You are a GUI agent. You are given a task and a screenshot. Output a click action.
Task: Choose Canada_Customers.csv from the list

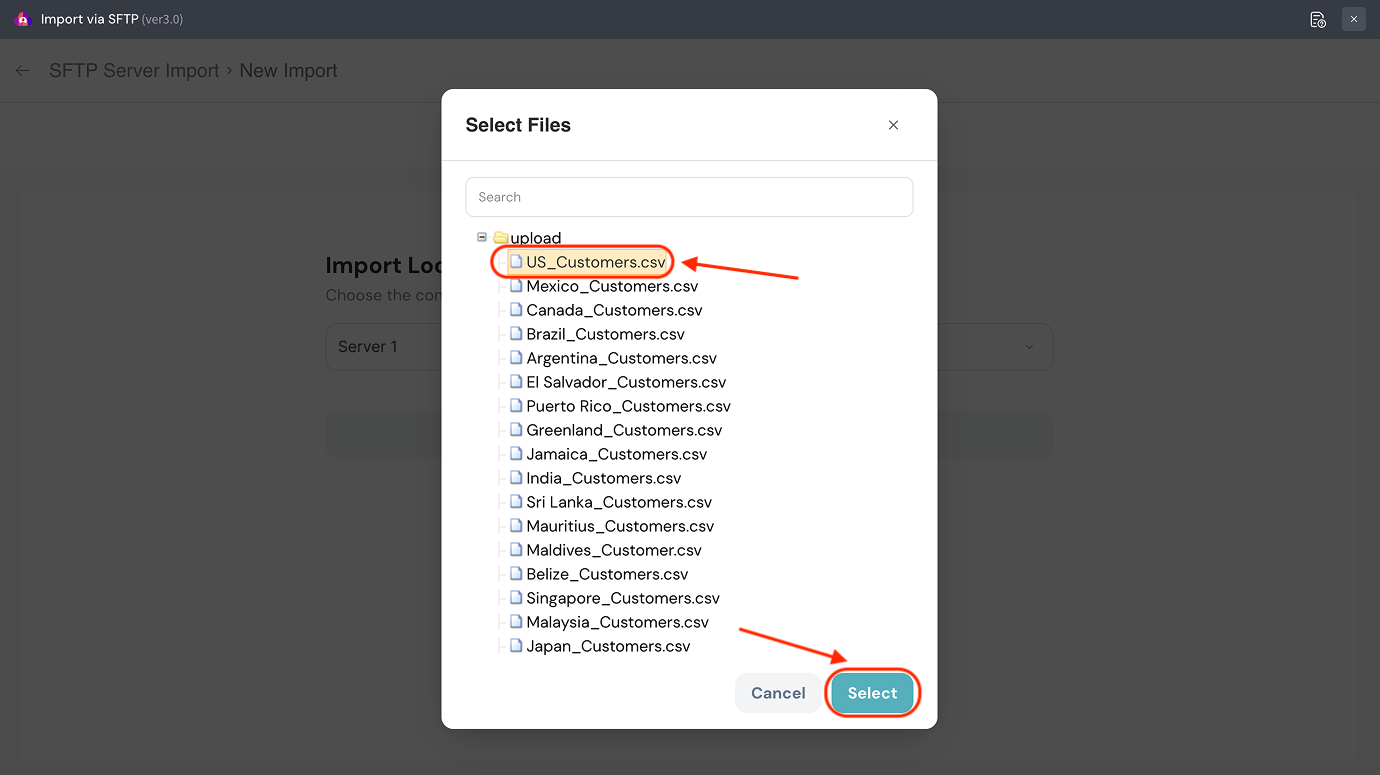pyautogui.click(x=614, y=310)
